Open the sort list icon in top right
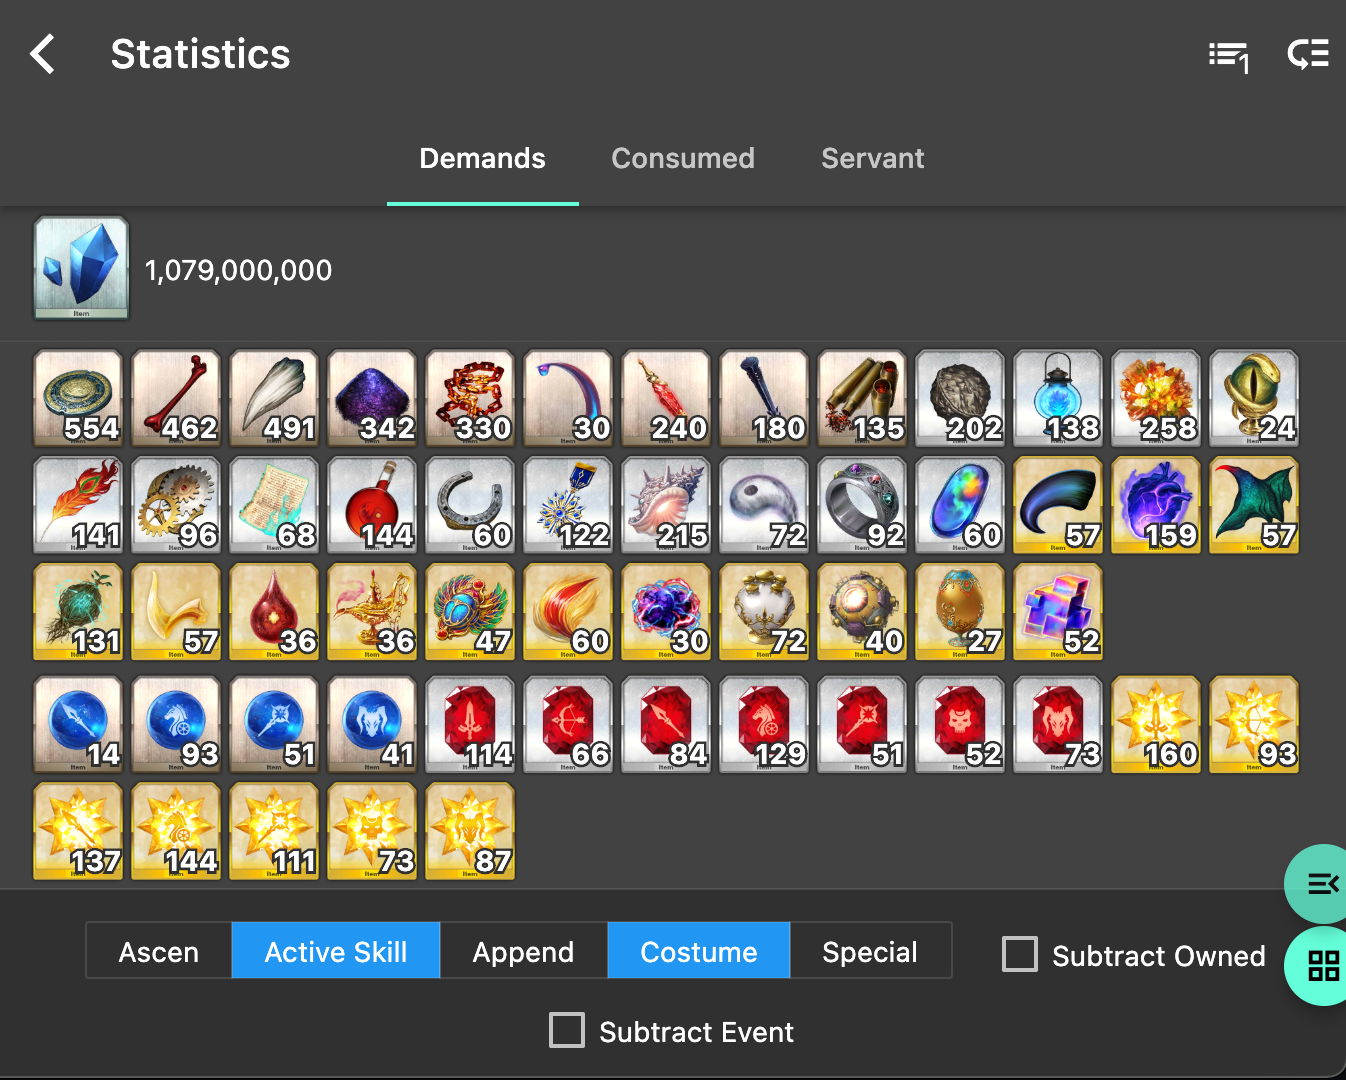This screenshot has width=1346, height=1080. (x=1228, y=56)
